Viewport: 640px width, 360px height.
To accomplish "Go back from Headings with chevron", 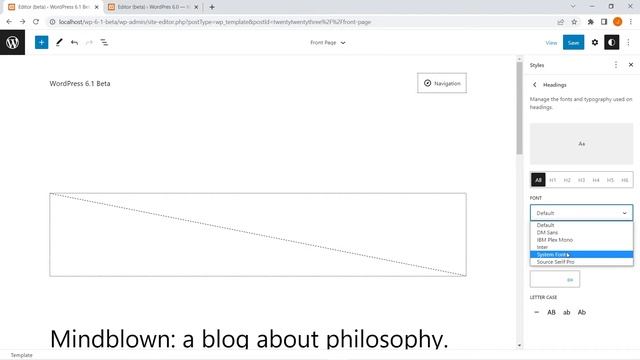I will click(x=535, y=85).
